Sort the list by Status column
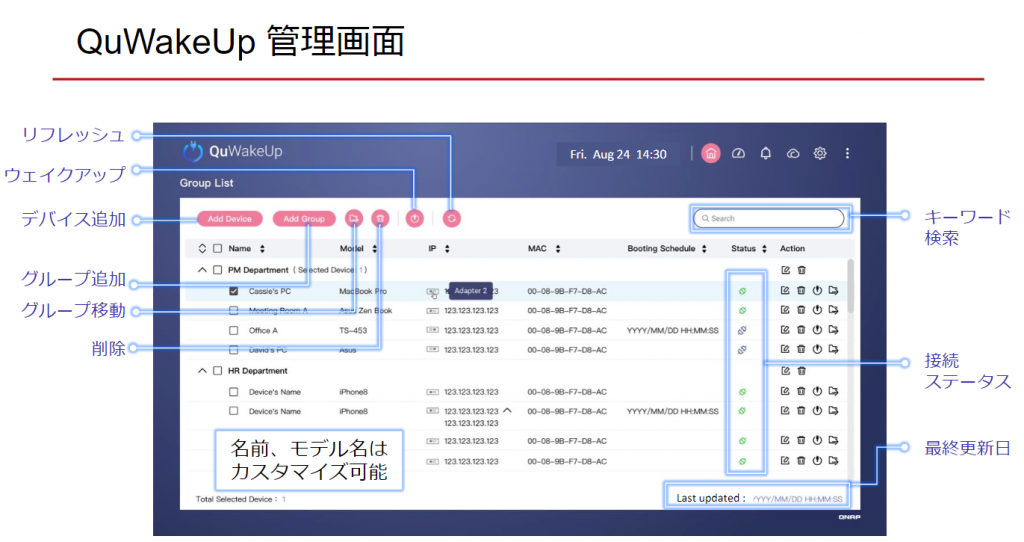Viewport: 1024px width, 542px height. click(764, 249)
